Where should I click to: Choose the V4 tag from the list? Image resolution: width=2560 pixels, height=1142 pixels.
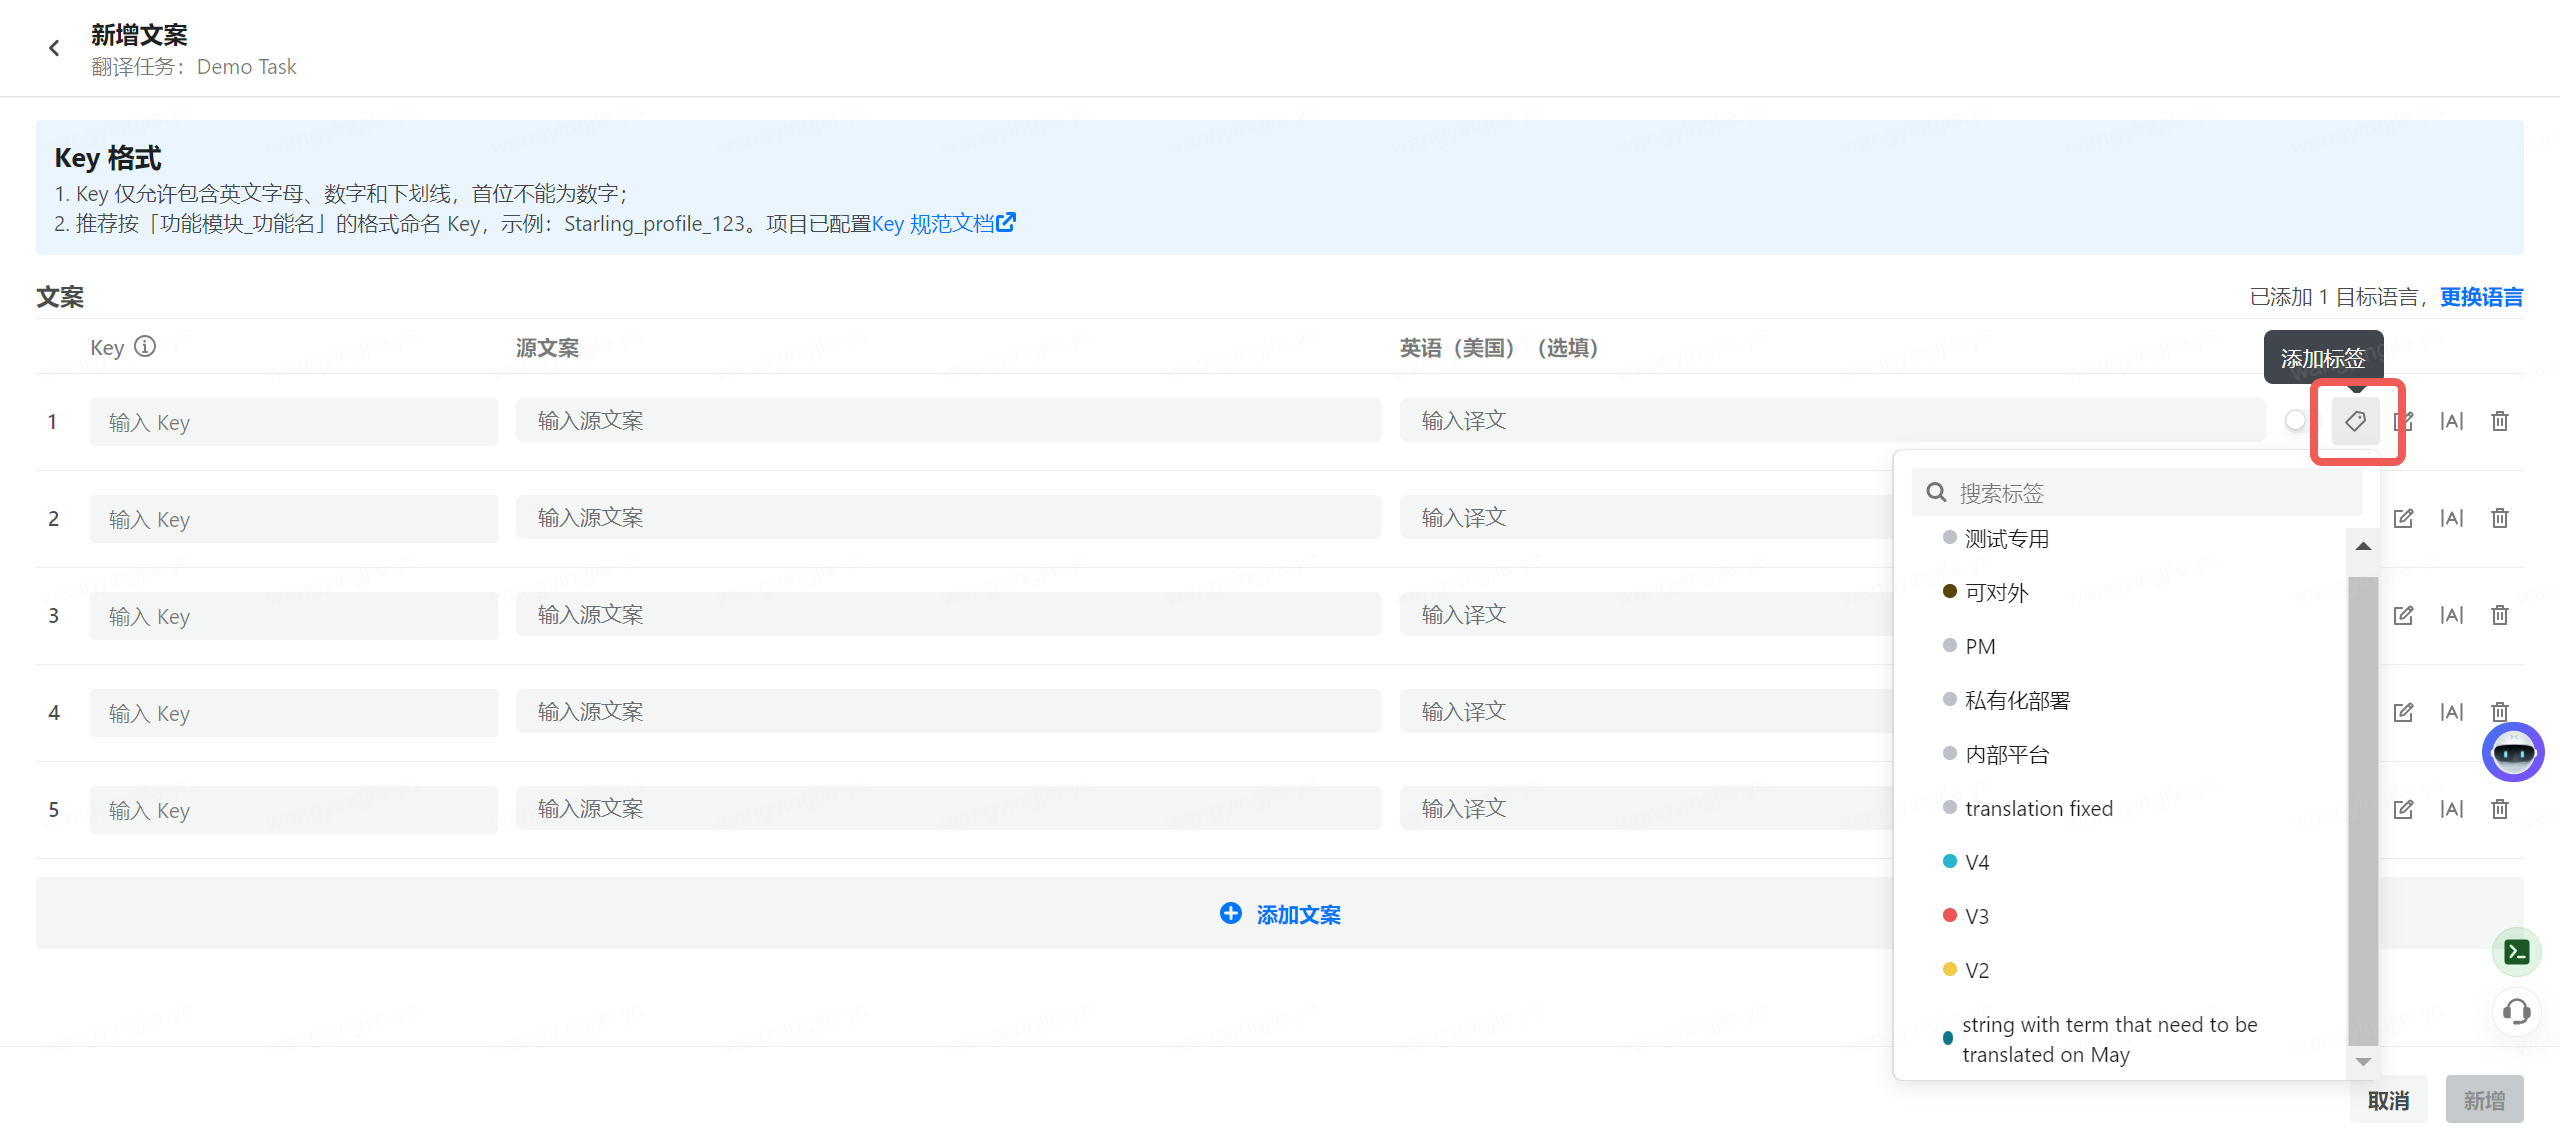tap(1976, 862)
